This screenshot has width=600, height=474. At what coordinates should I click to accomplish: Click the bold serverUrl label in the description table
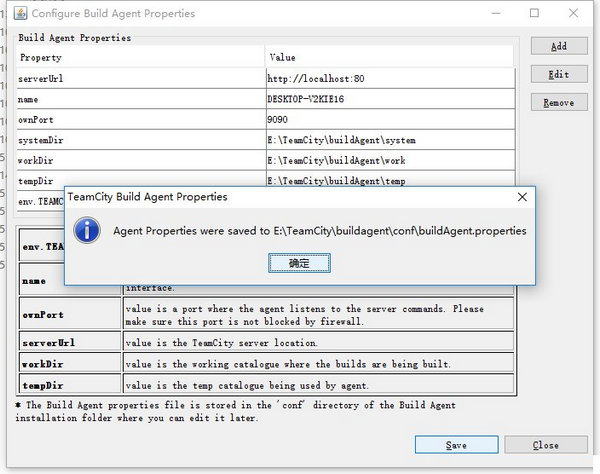click(x=49, y=342)
